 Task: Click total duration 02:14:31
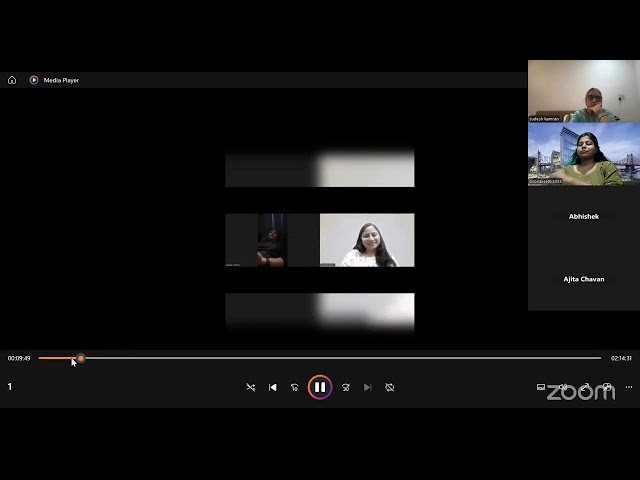click(x=621, y=358)
